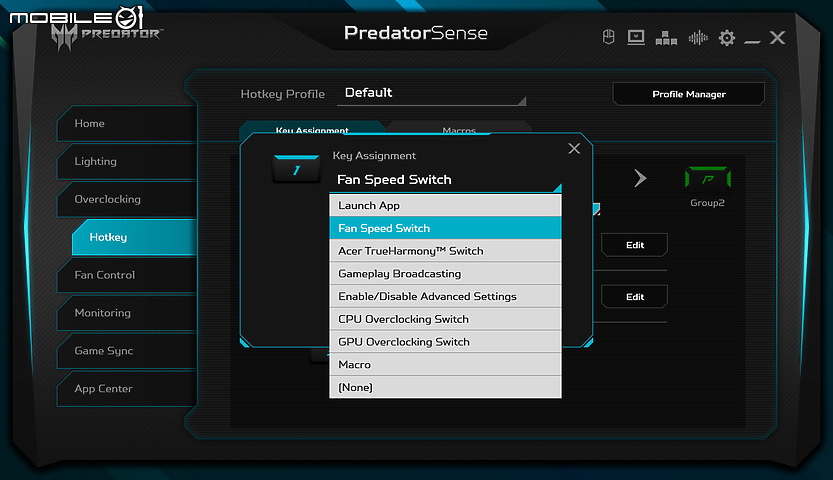The width and height of the screenshot is (833, 480).
Task: Open the Game Sync section
Action: (128, 351)
